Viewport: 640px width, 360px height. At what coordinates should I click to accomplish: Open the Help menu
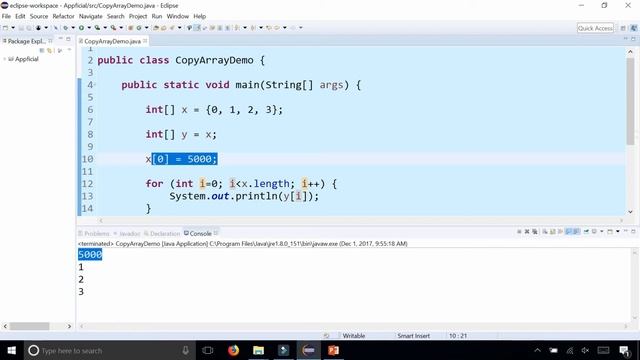[200, 16]
